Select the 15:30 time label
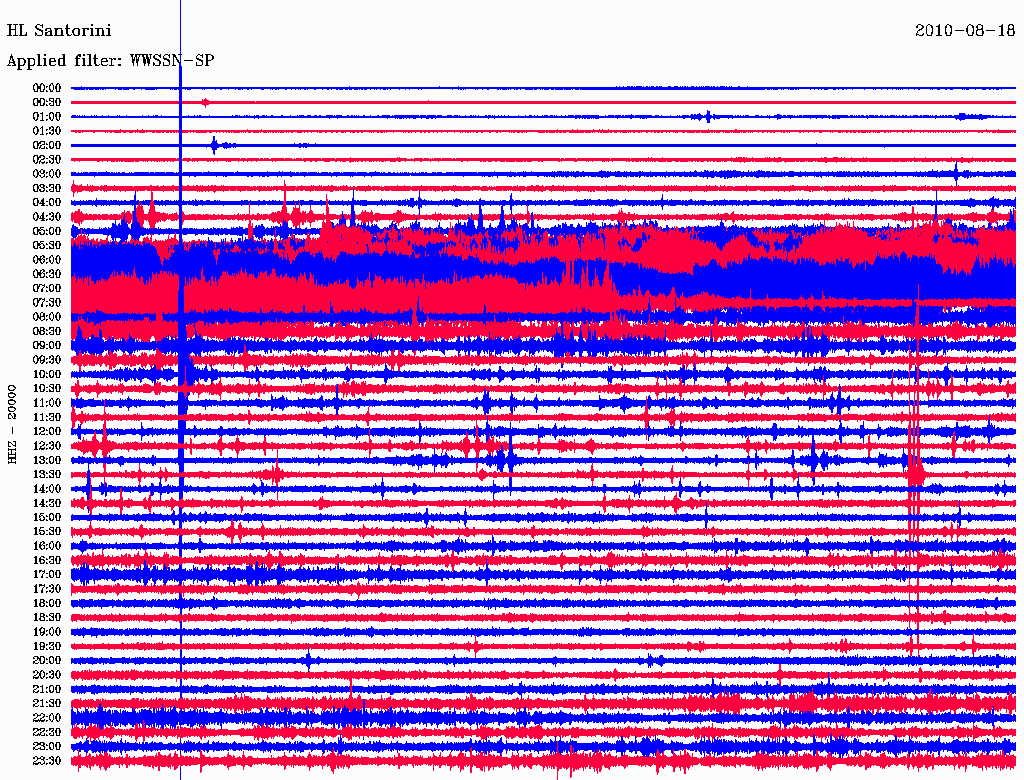The width and height of the screenshot is (1024, 780). click(47, 532)
